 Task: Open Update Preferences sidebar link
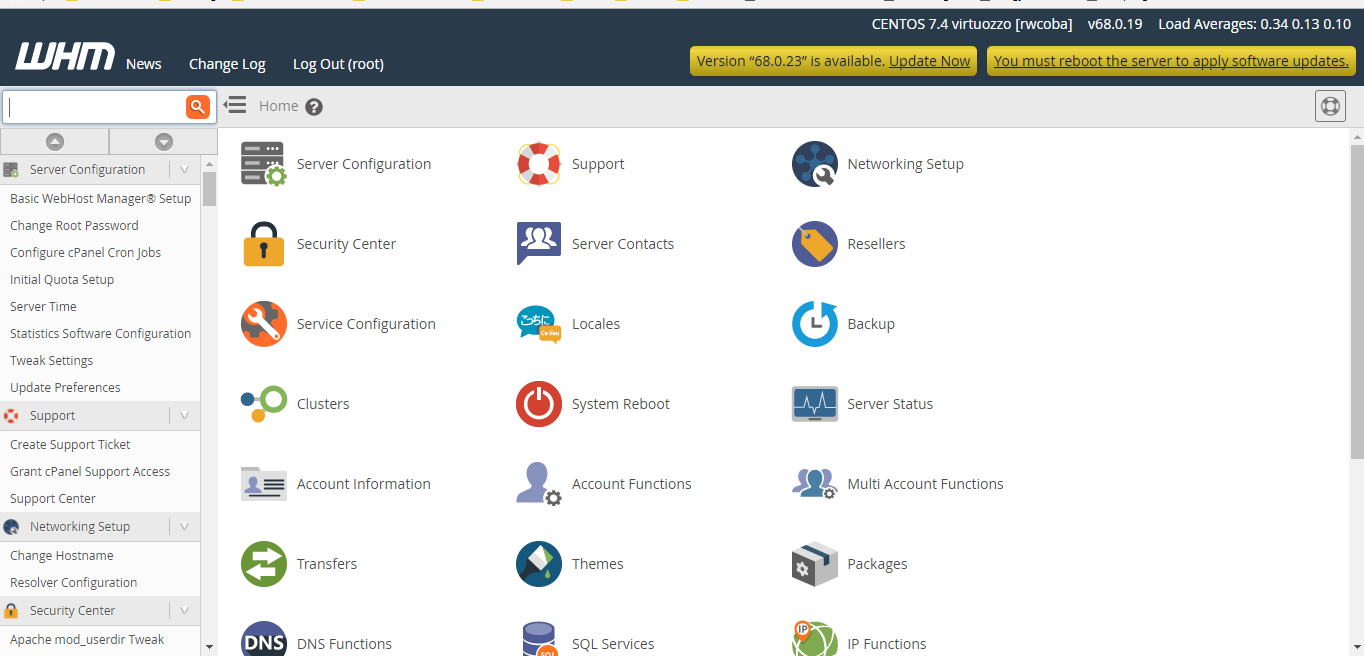(65, 388)
